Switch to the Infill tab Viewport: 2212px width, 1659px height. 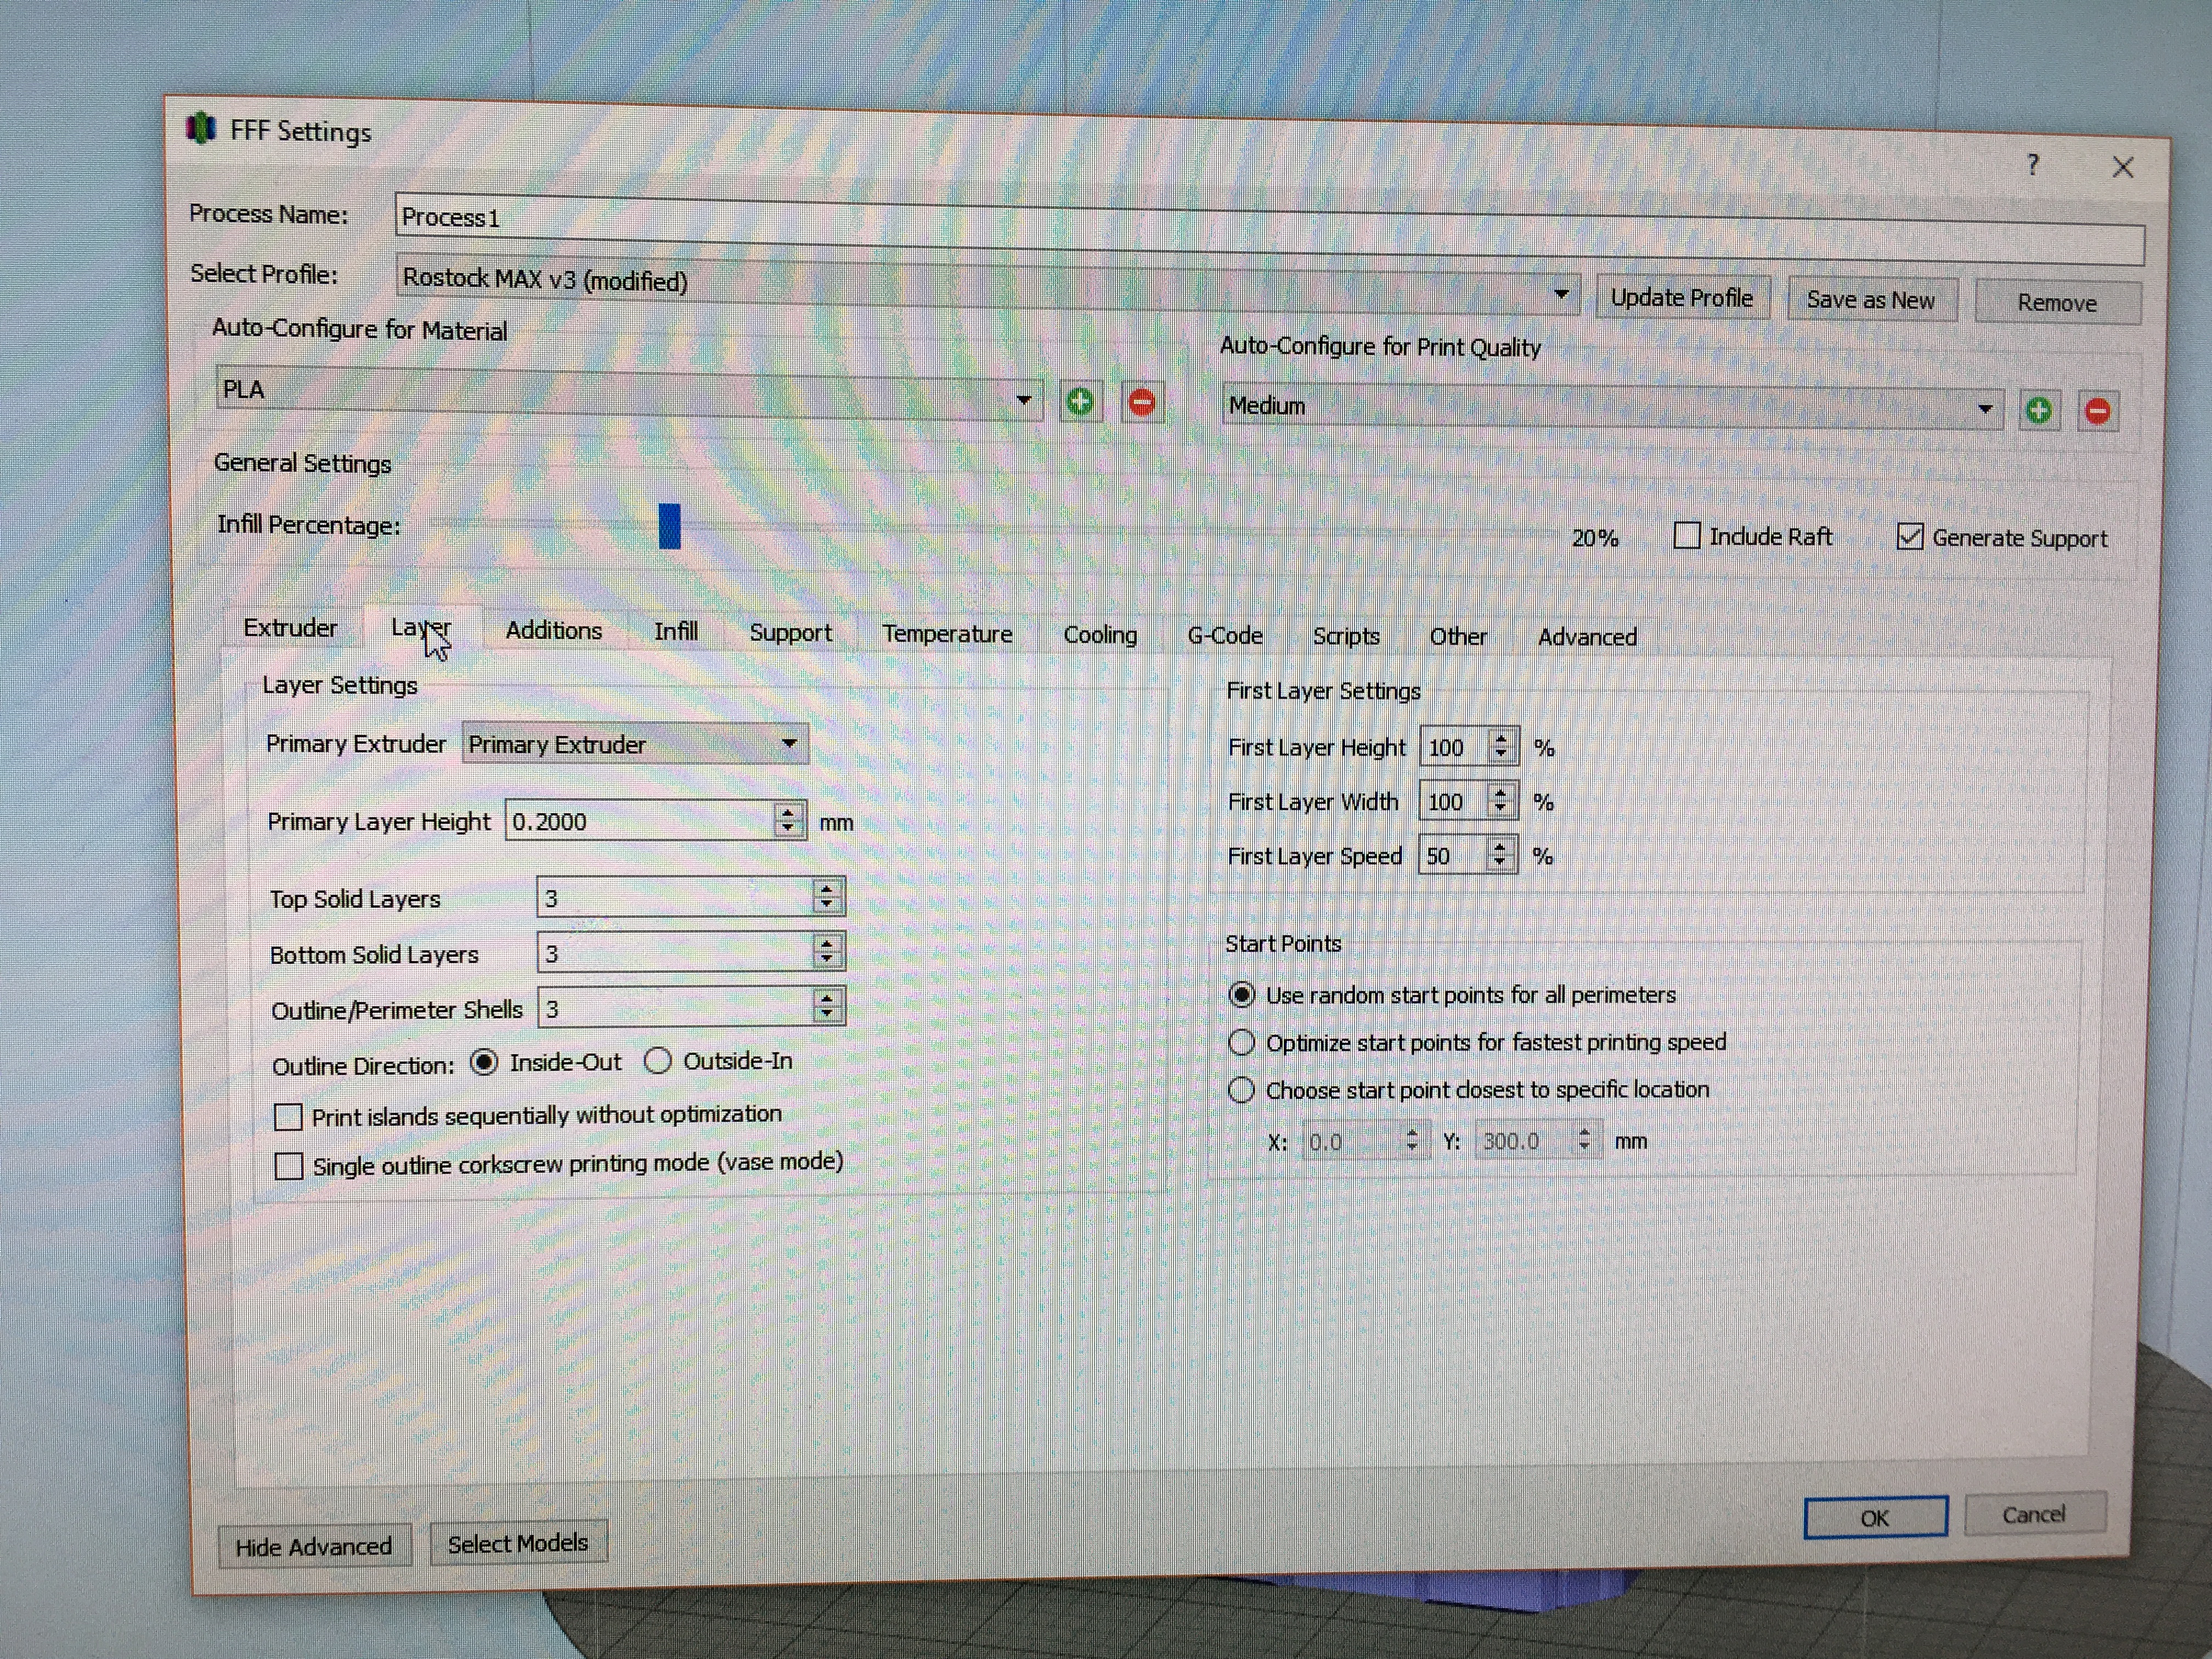(x=676, y=631)
